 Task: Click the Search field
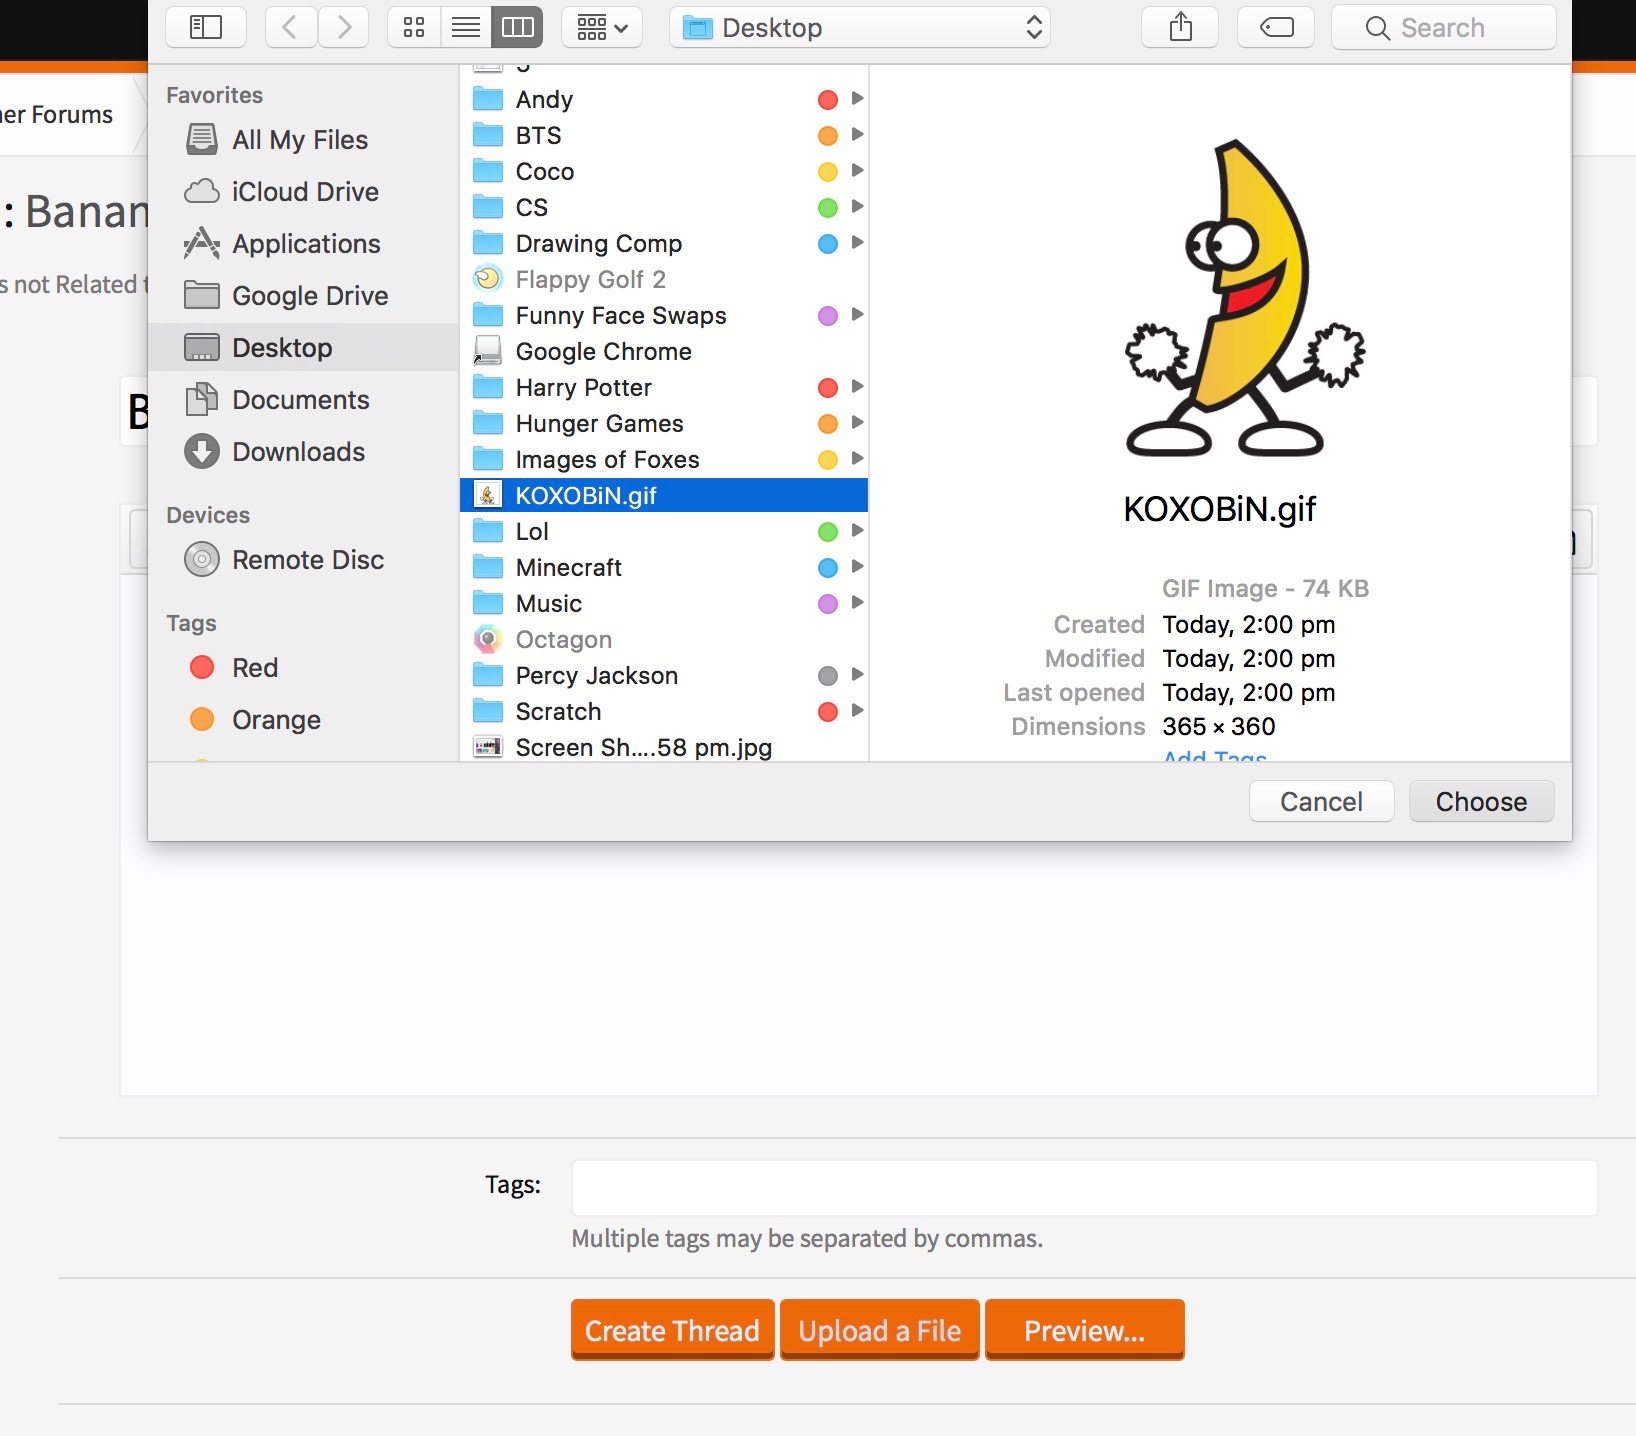1444,27
